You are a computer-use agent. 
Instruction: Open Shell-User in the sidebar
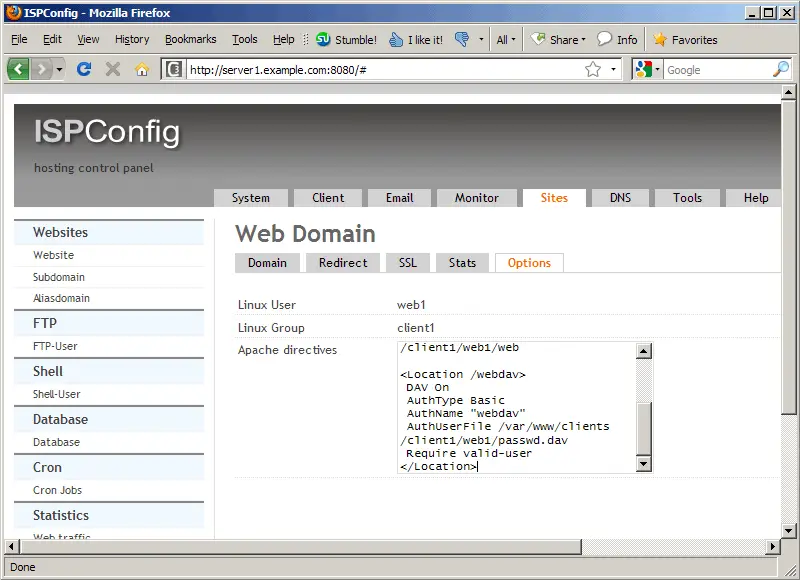(57, 394)
